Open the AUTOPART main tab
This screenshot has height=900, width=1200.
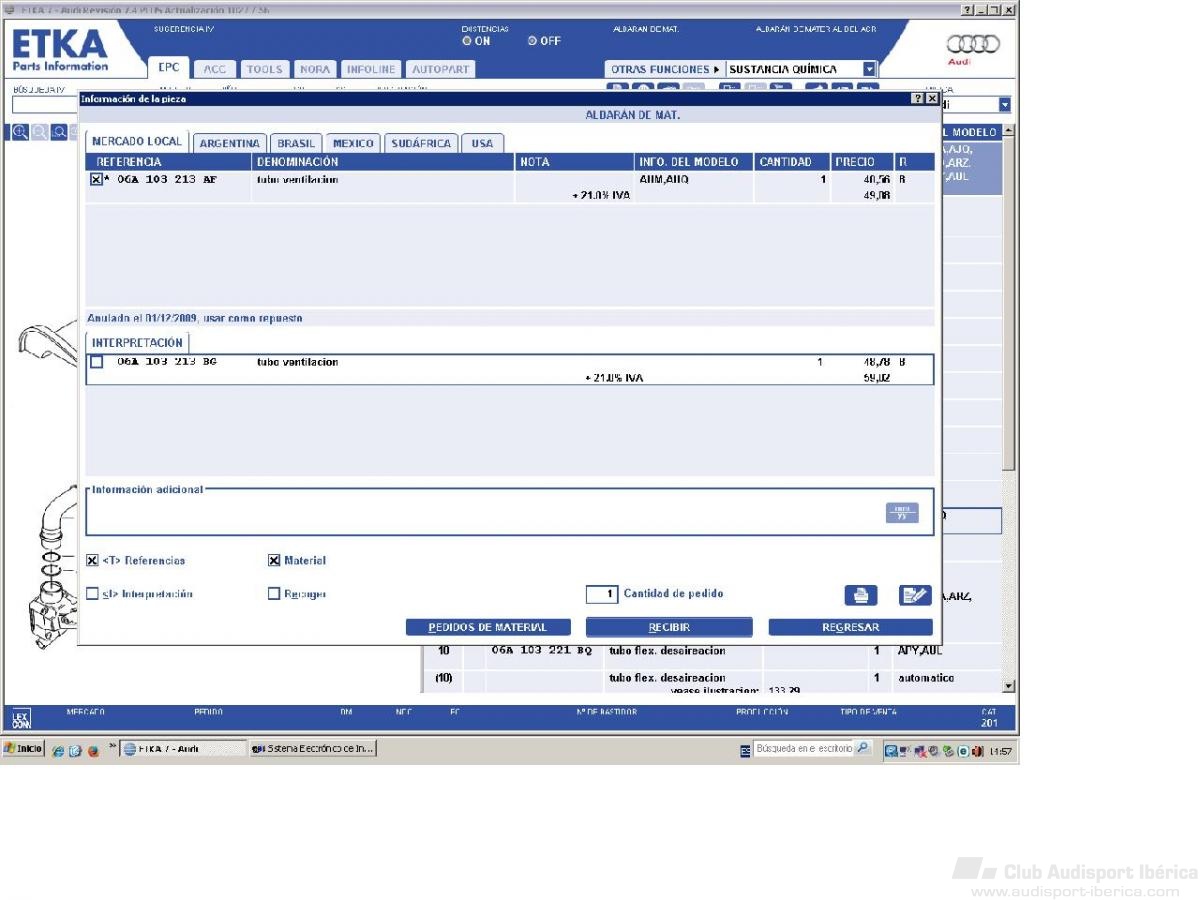click(440, 69)
